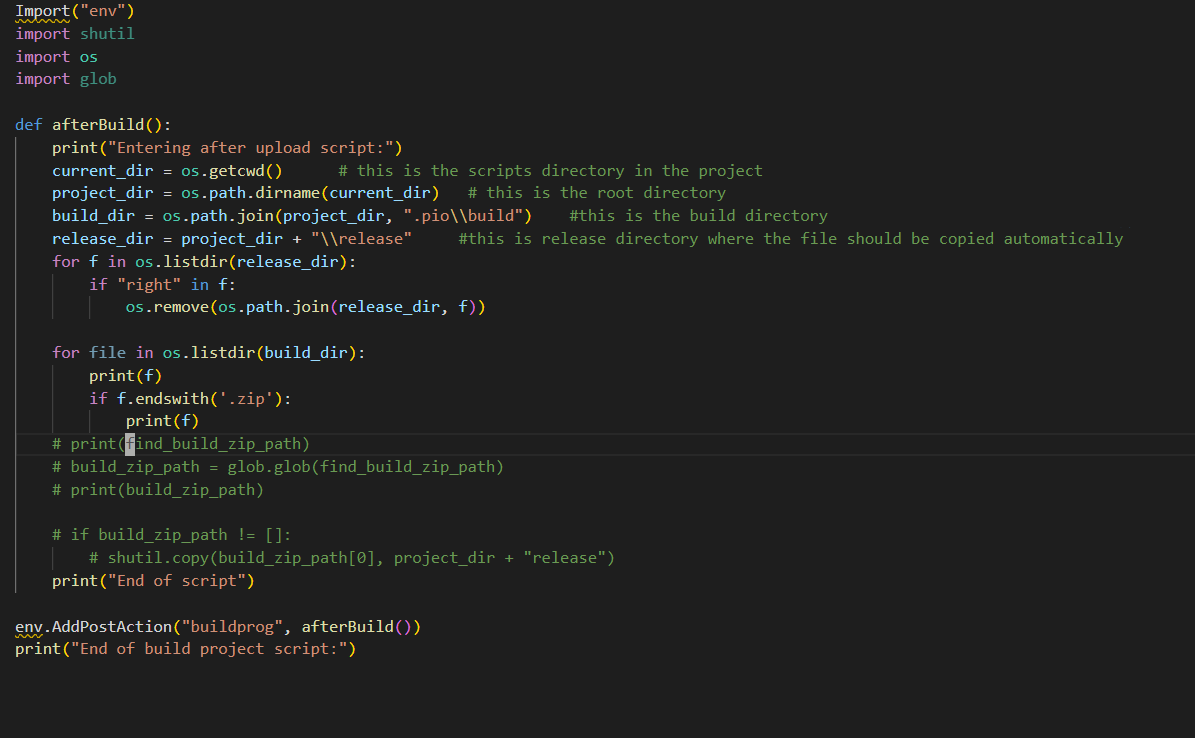
Task: Click the "import glob" statement
Action: (66, 79)
